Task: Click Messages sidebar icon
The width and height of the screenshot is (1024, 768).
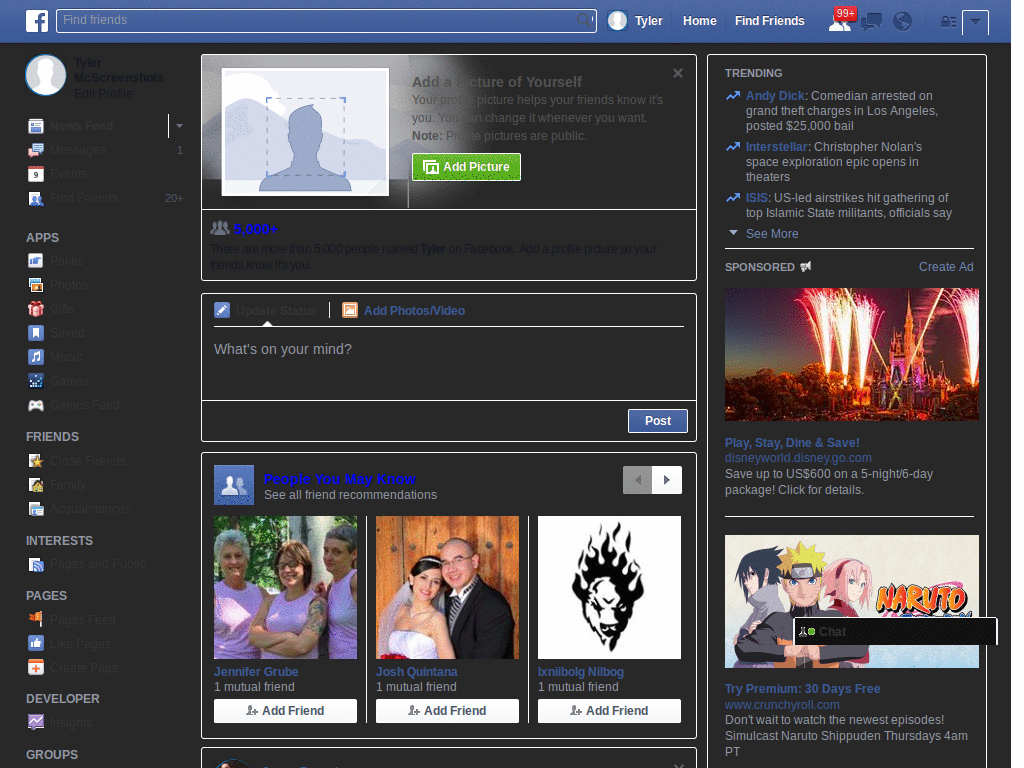Action: 36,150
